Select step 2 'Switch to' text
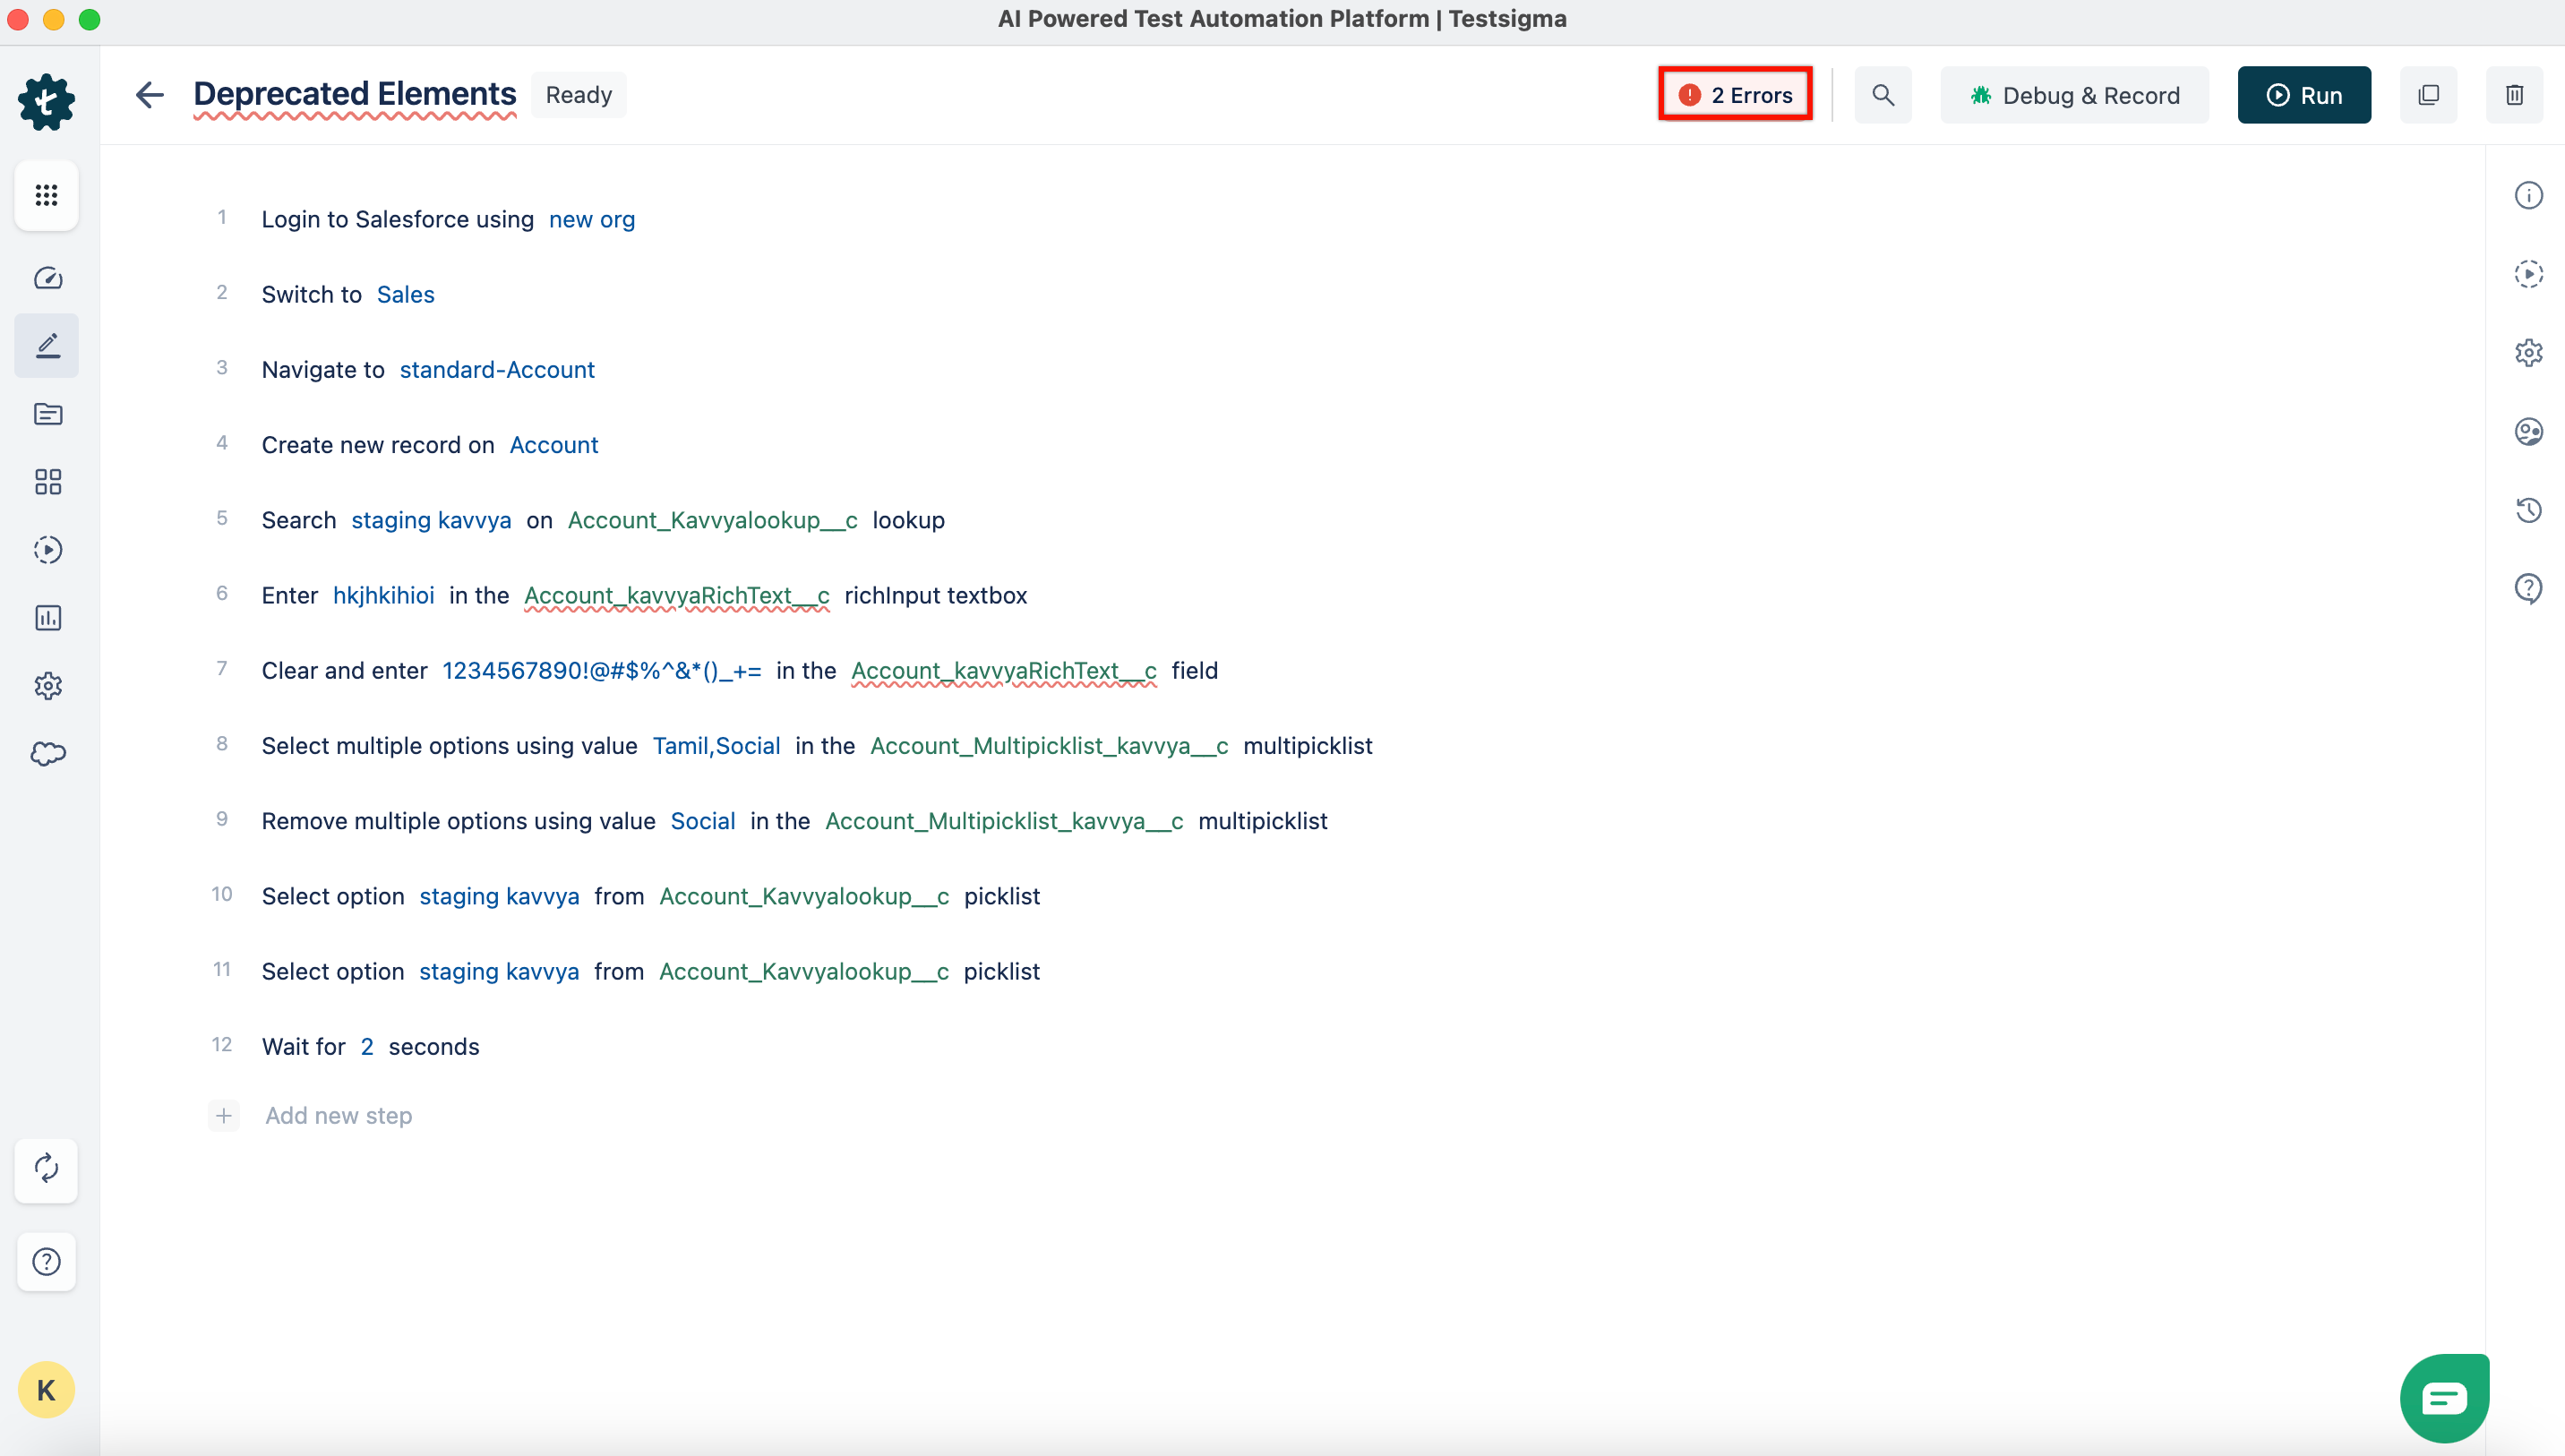Screen dimensions: 2565x1456 312,295
